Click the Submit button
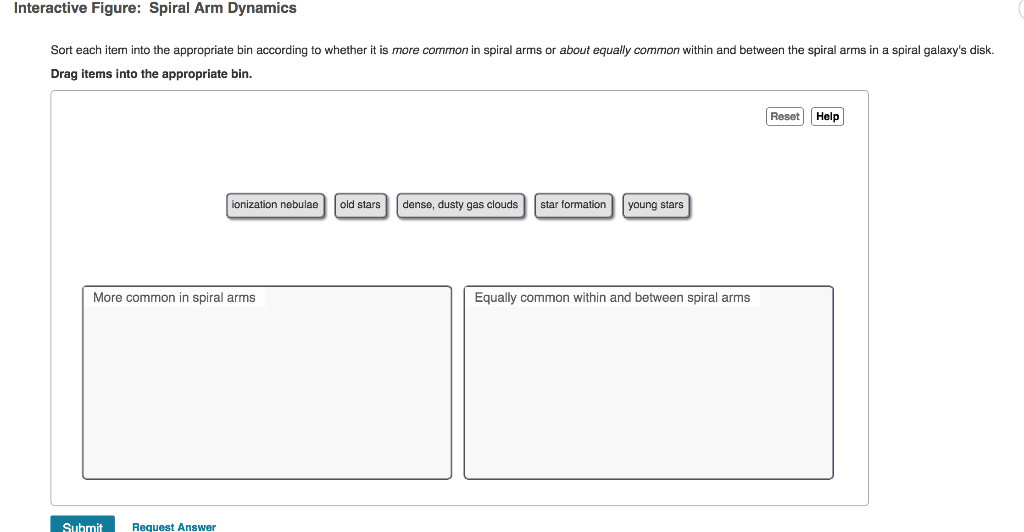Screen dimensions: 1024x532 (82, 524)
